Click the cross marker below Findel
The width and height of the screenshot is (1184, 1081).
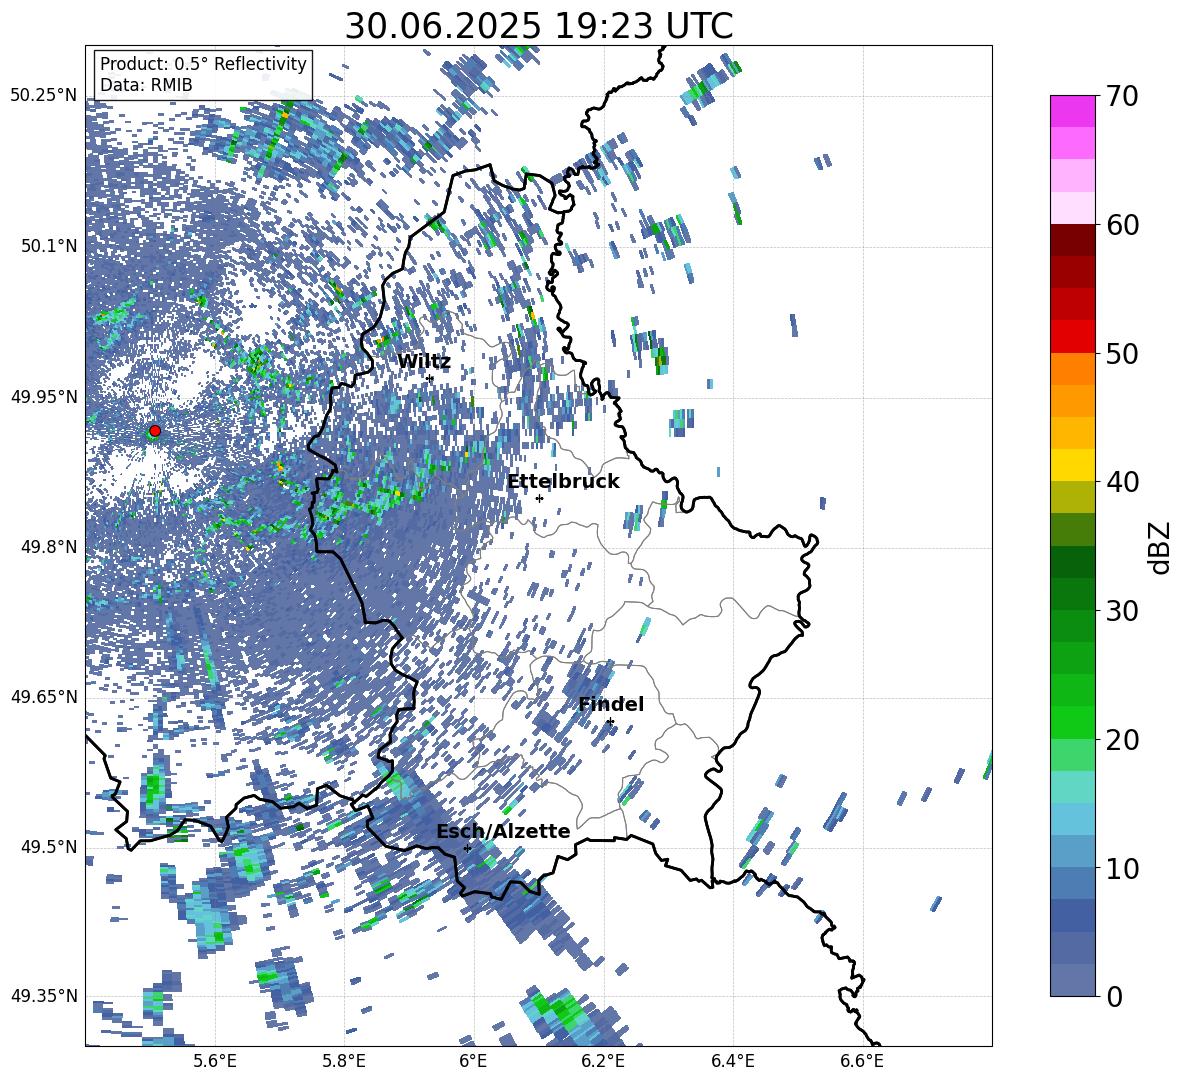click(x=610, y=722)
